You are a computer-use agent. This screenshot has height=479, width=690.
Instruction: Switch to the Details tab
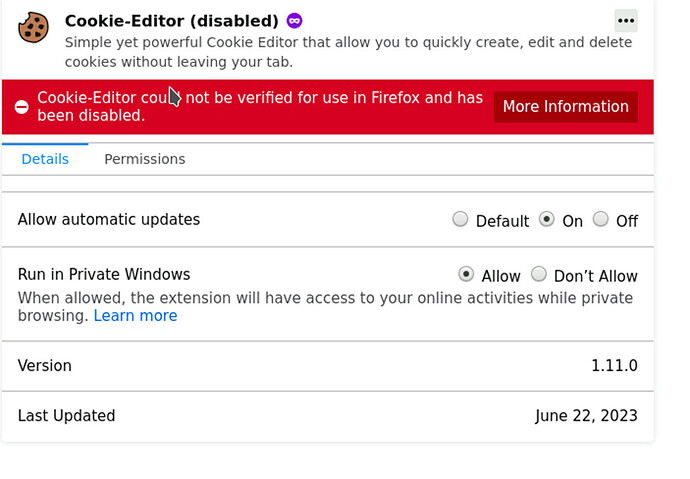pos(45,159)
